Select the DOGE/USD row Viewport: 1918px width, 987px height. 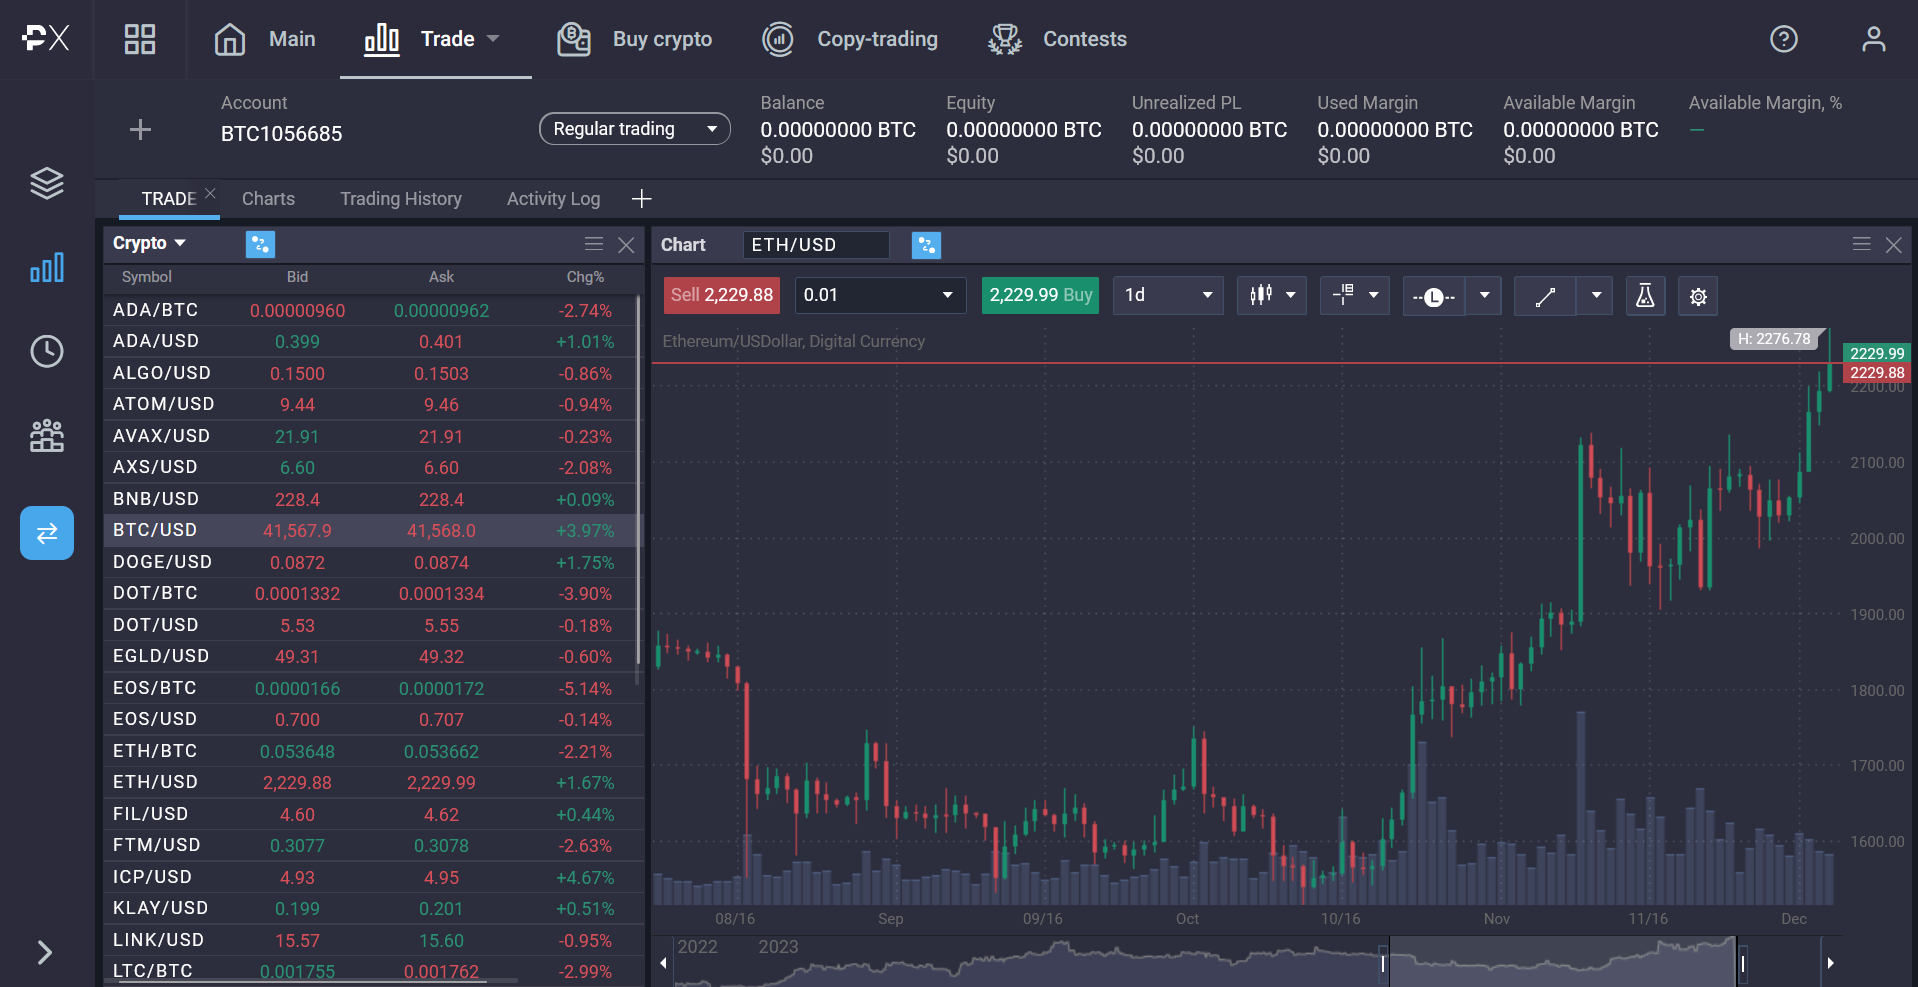click(x=370, y=562)
